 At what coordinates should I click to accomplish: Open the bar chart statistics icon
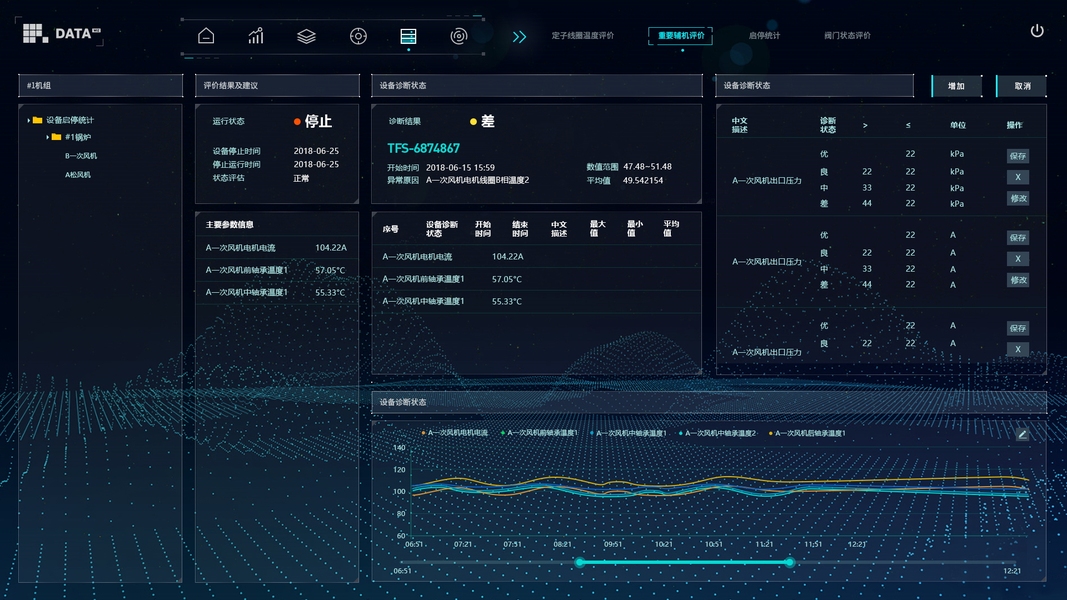(x=256, y=36)
